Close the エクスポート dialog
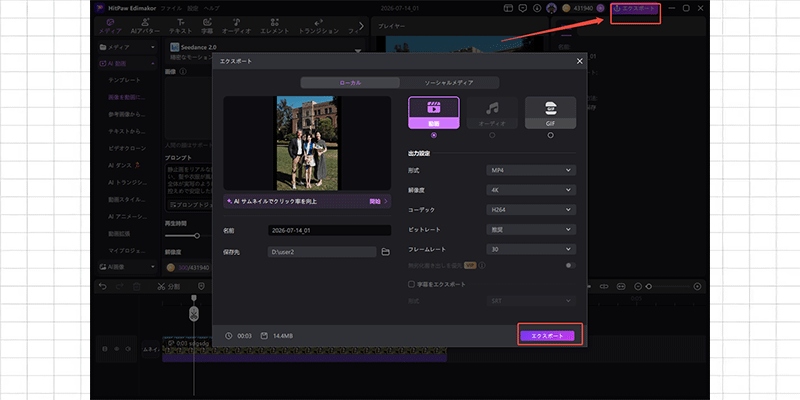This screenshot has height=400, width=800. click(579, 61)
